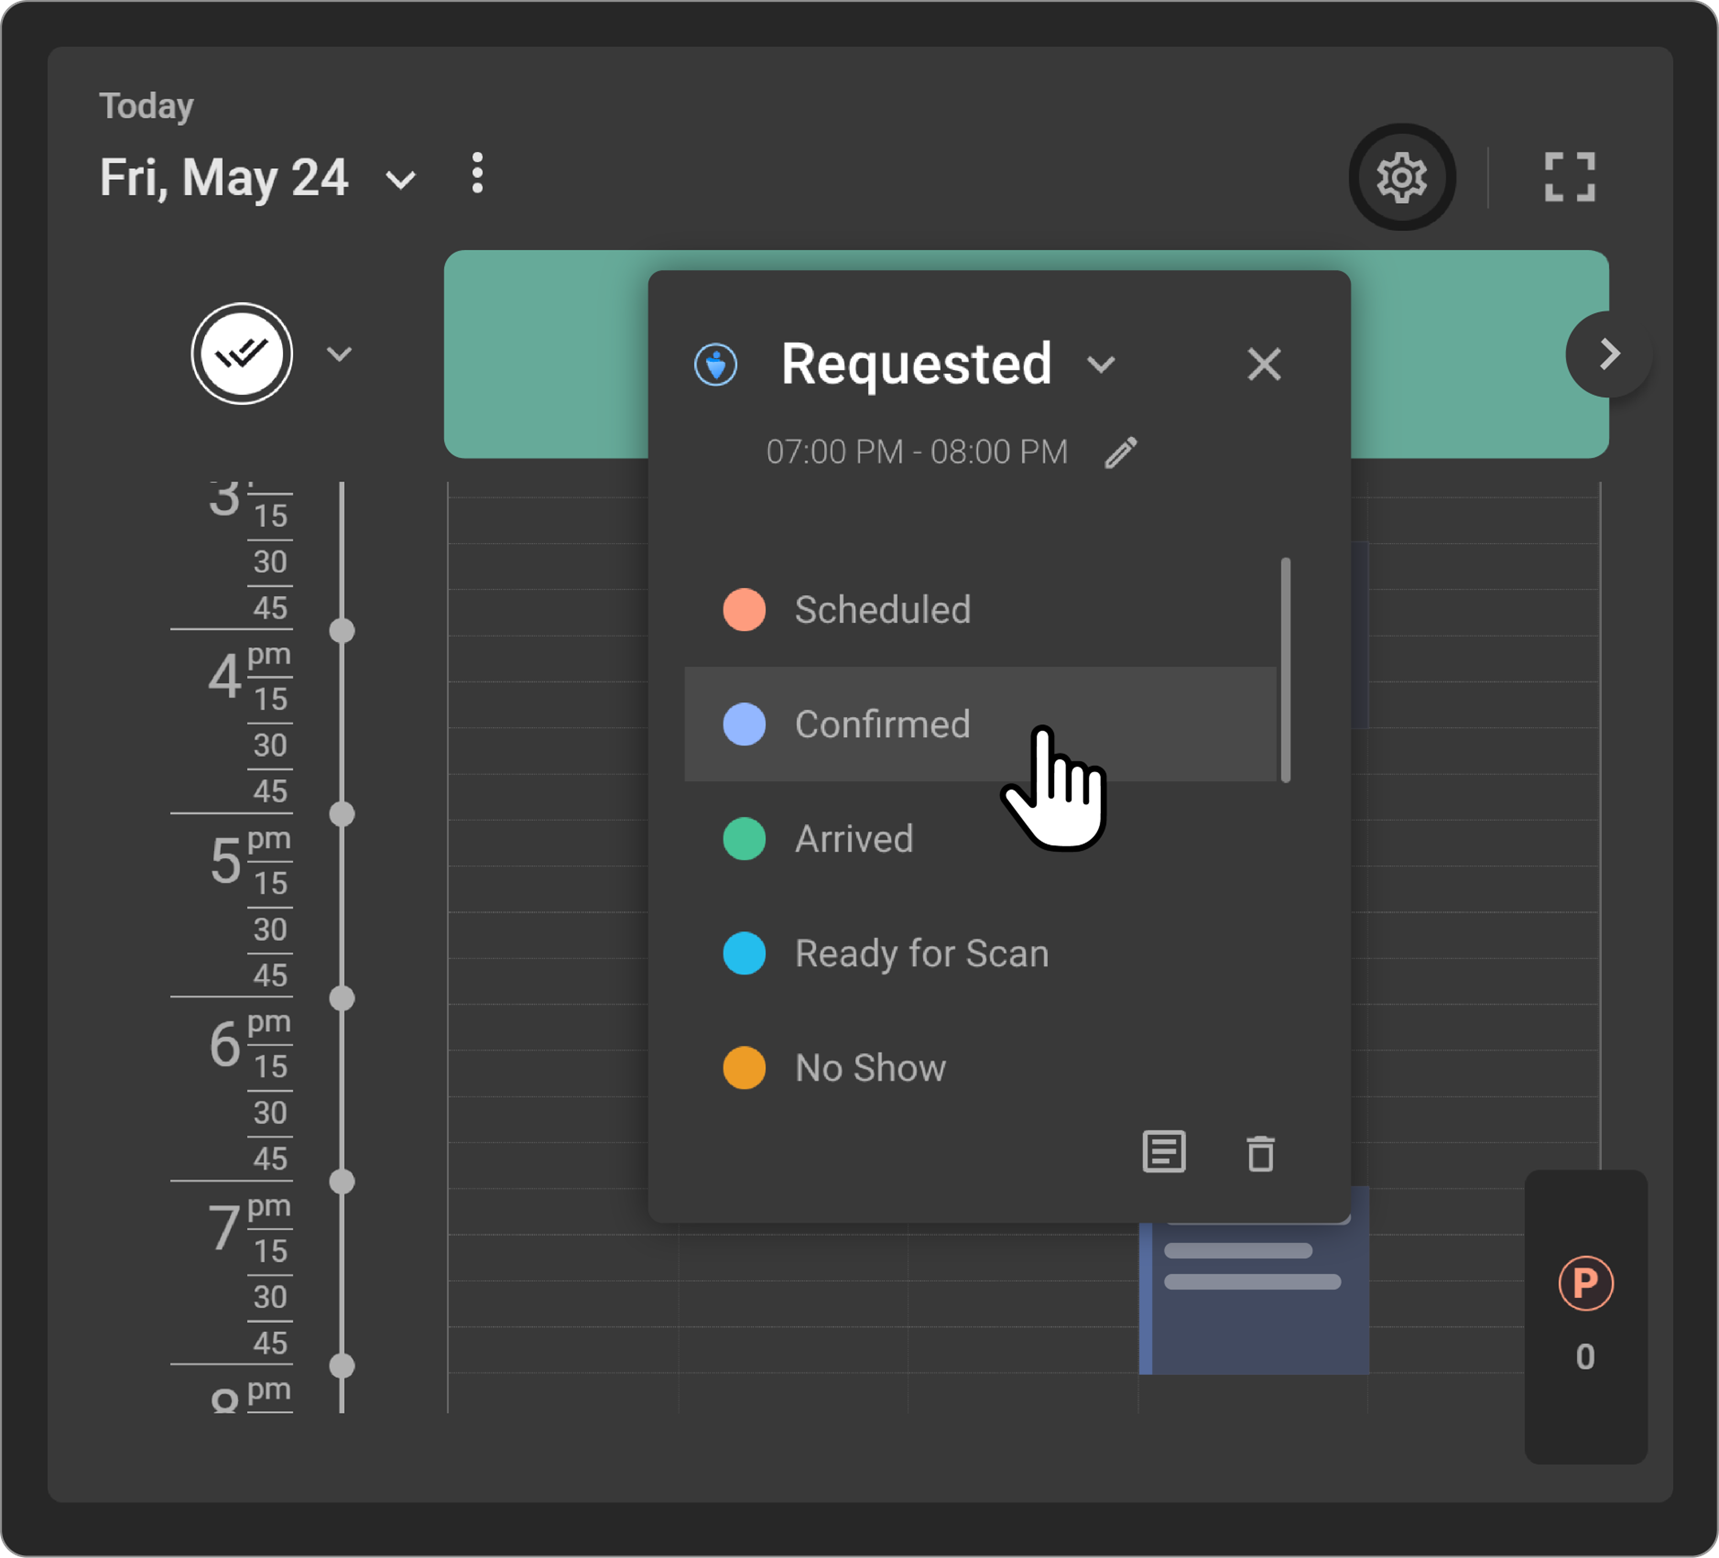This screenshot has width=1719, height=1558.
Task: Select the Confirmed status option
Action: coord(882,725)
